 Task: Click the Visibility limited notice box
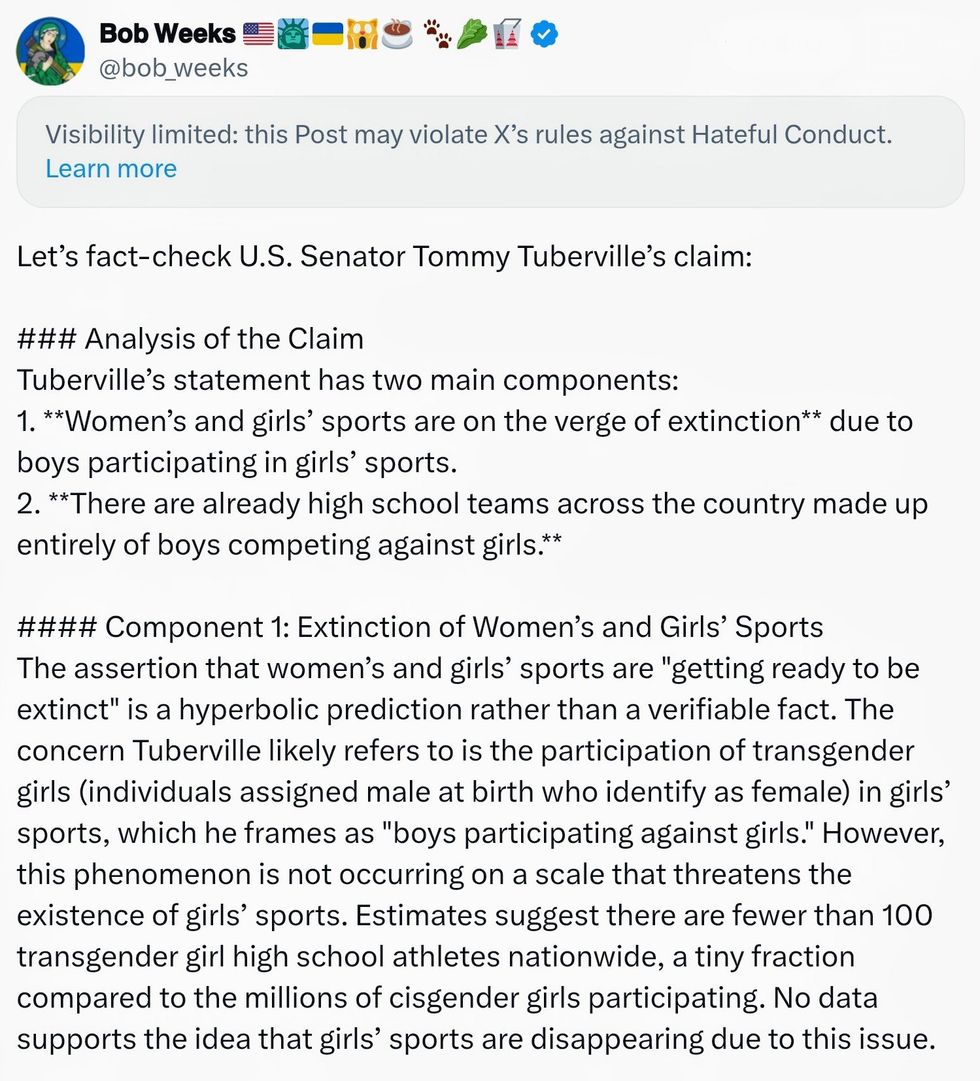click(490, 151)
